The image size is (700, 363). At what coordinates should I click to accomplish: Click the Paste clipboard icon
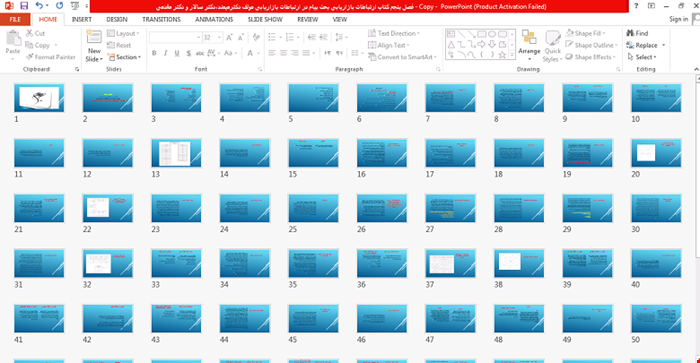tap(13, 39)
